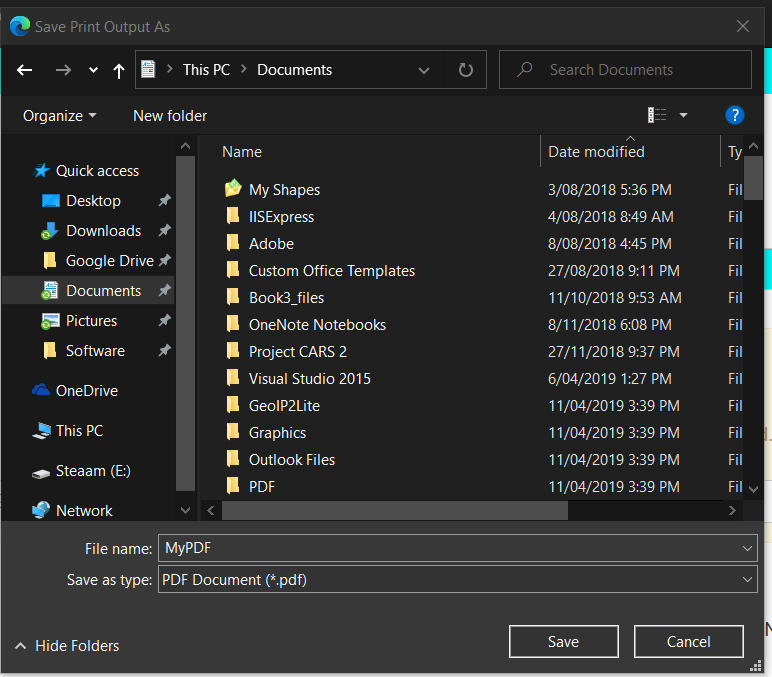The image size is (772, 677).
Task: Click the Edge icon in title bar
Action: [x=20, y=26]
